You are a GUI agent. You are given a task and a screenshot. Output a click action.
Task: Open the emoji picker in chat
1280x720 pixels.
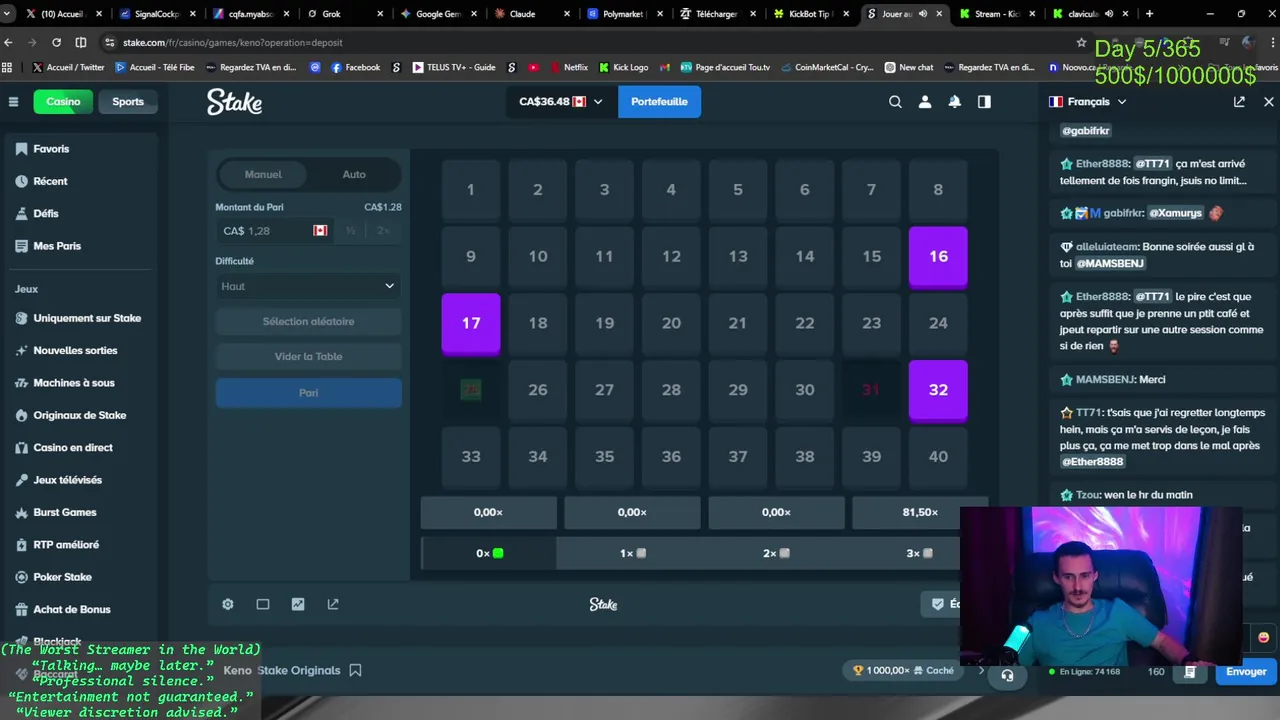point(1263,637)
